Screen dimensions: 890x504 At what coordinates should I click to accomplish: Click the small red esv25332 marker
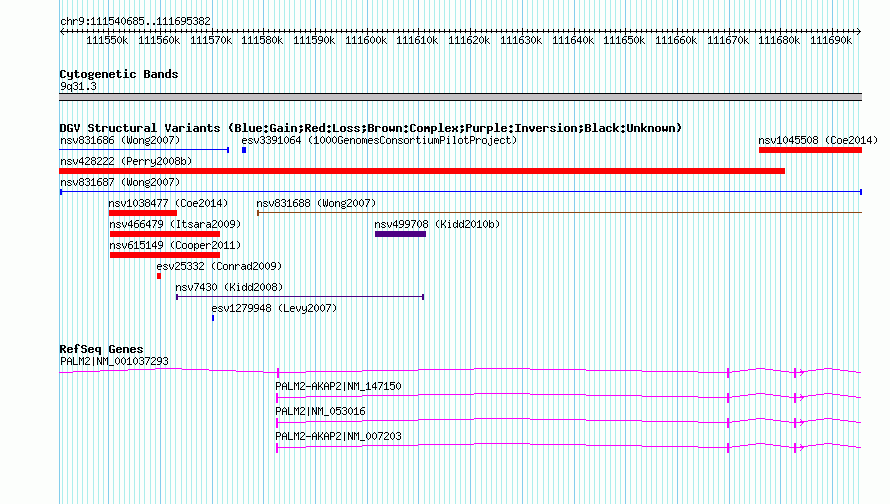159,276
